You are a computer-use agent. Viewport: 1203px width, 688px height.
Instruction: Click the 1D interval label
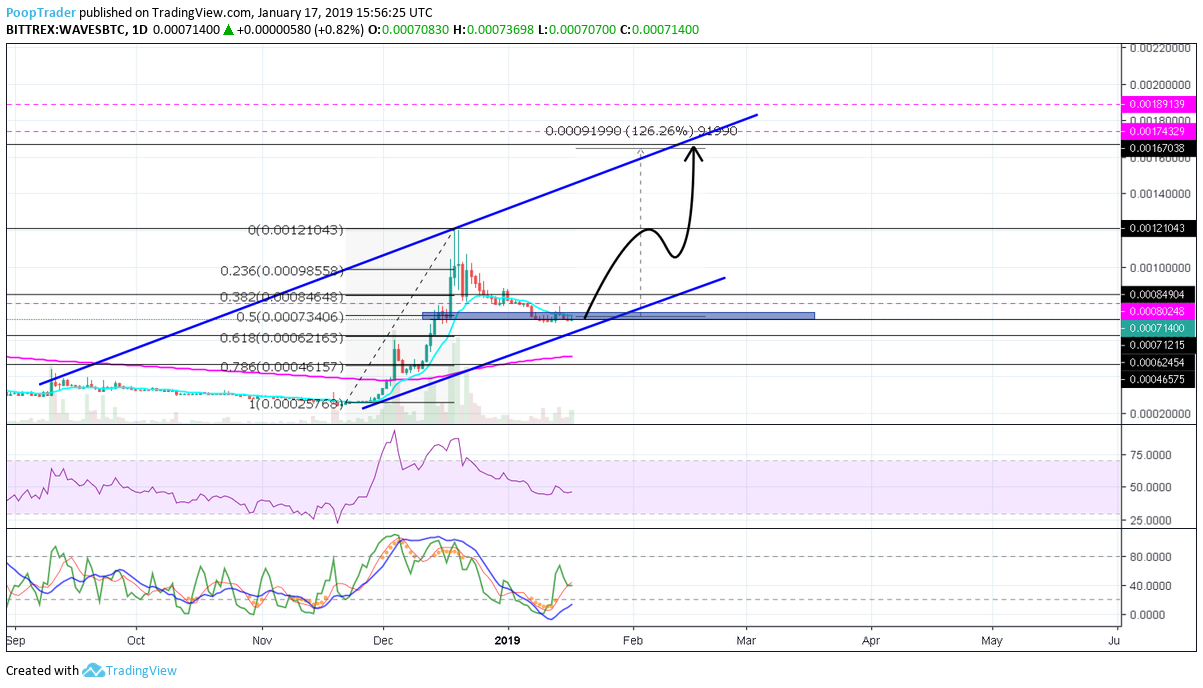tap(139, 30)
